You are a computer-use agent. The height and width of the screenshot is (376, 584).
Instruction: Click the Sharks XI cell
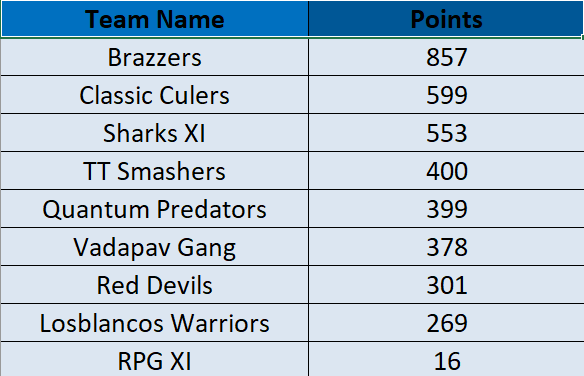coord(155,133)
